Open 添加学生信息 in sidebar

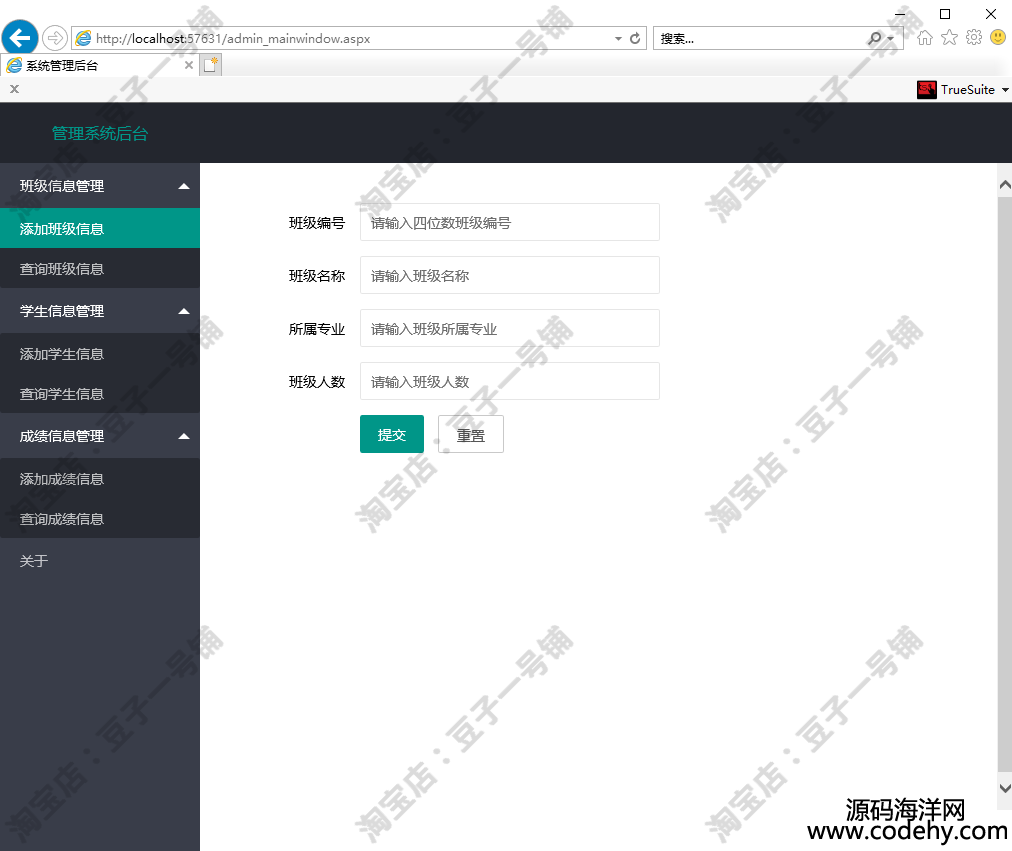(x=100, y=354)
